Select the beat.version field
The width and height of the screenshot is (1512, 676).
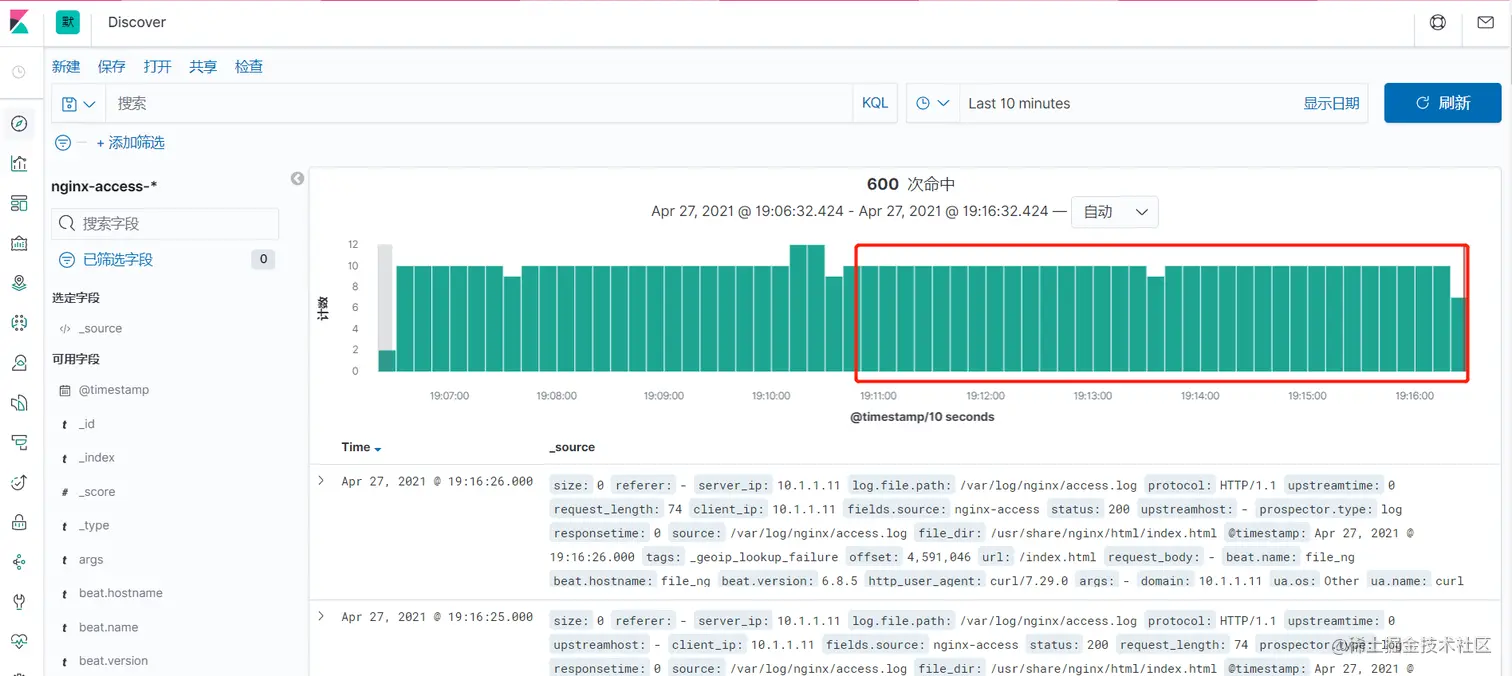[113, 661]
